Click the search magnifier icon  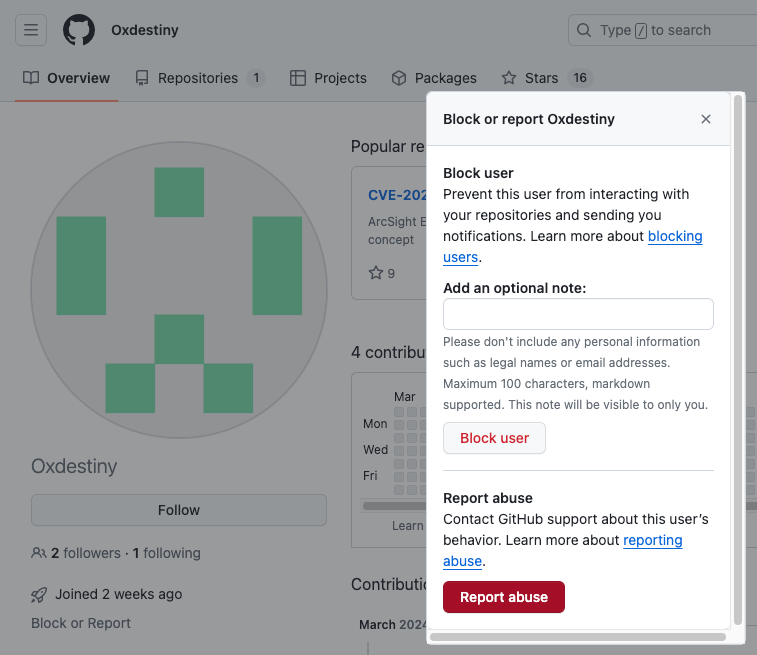tap(584, 30)
